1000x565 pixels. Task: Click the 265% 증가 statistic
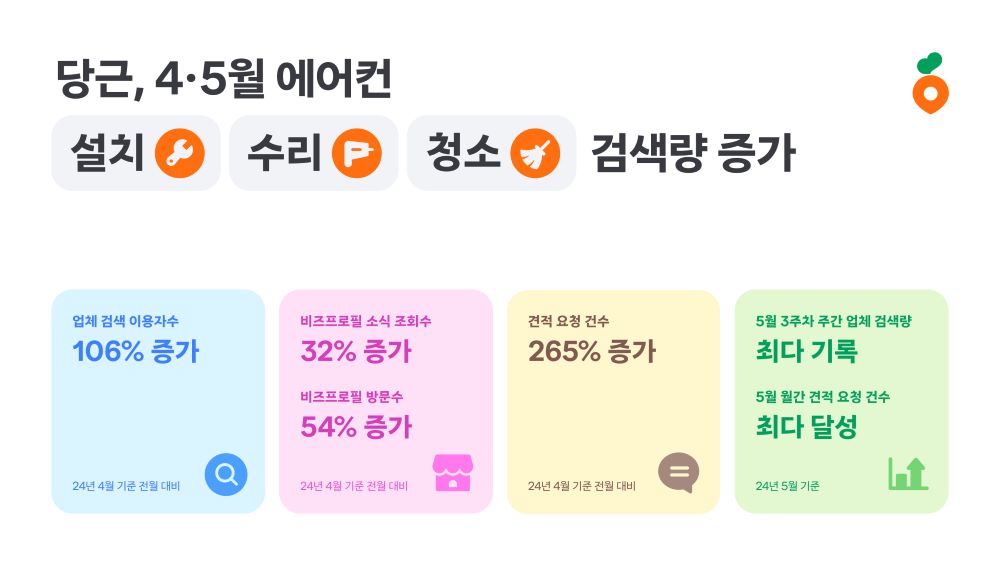[592, 352]
